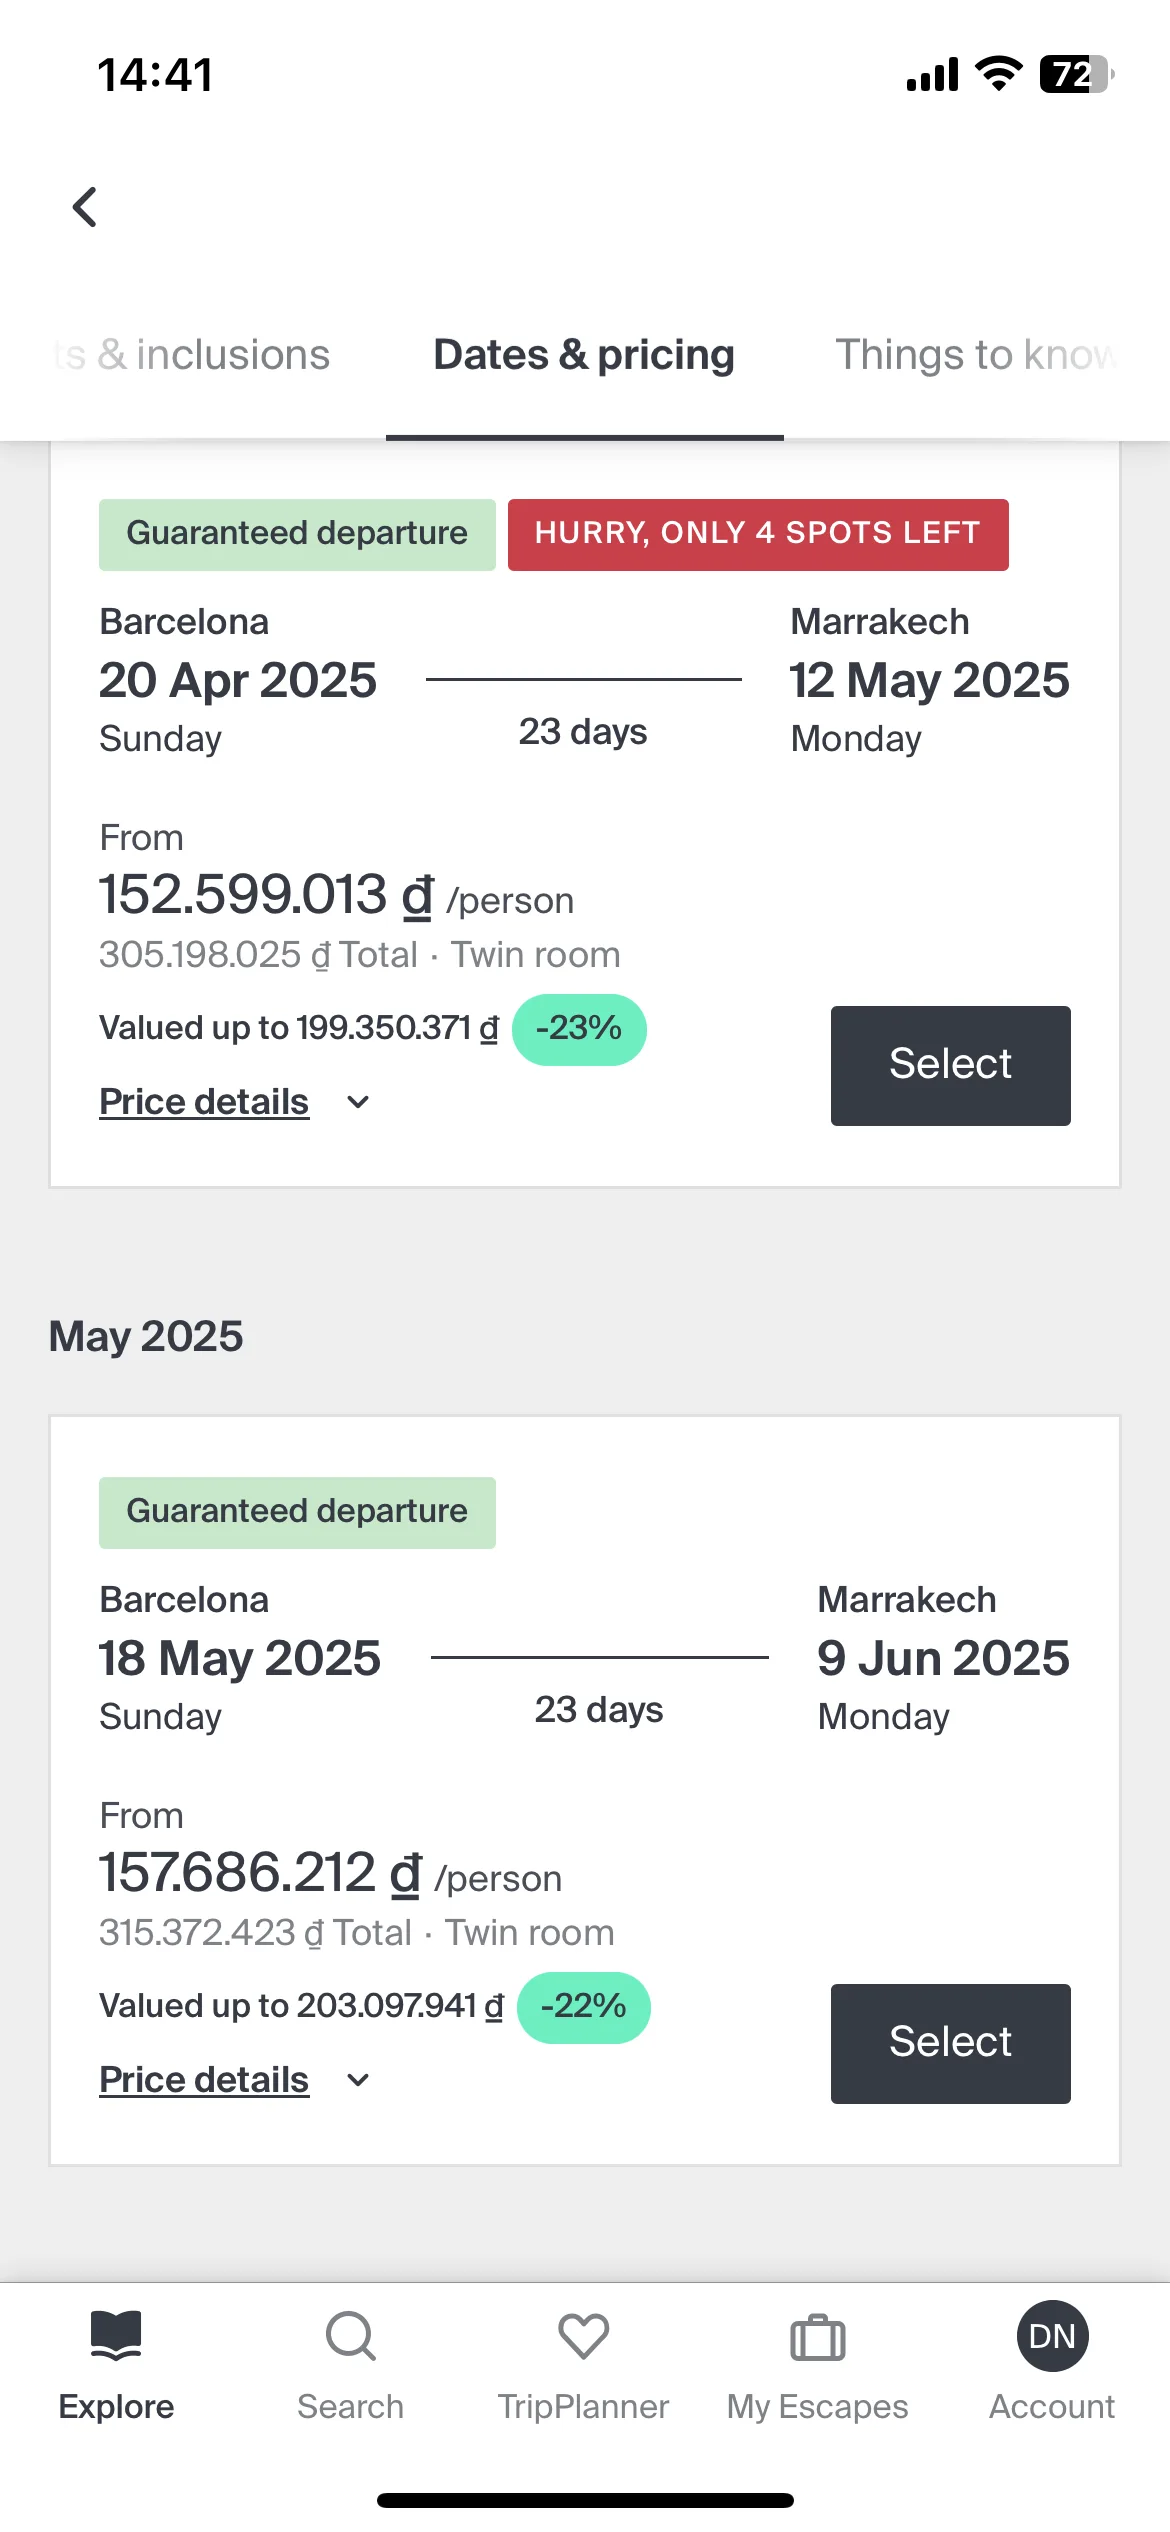Open Price details link for 20 Apr departure
The height and width of the screenshot is (2532, 1170).
204,1102
